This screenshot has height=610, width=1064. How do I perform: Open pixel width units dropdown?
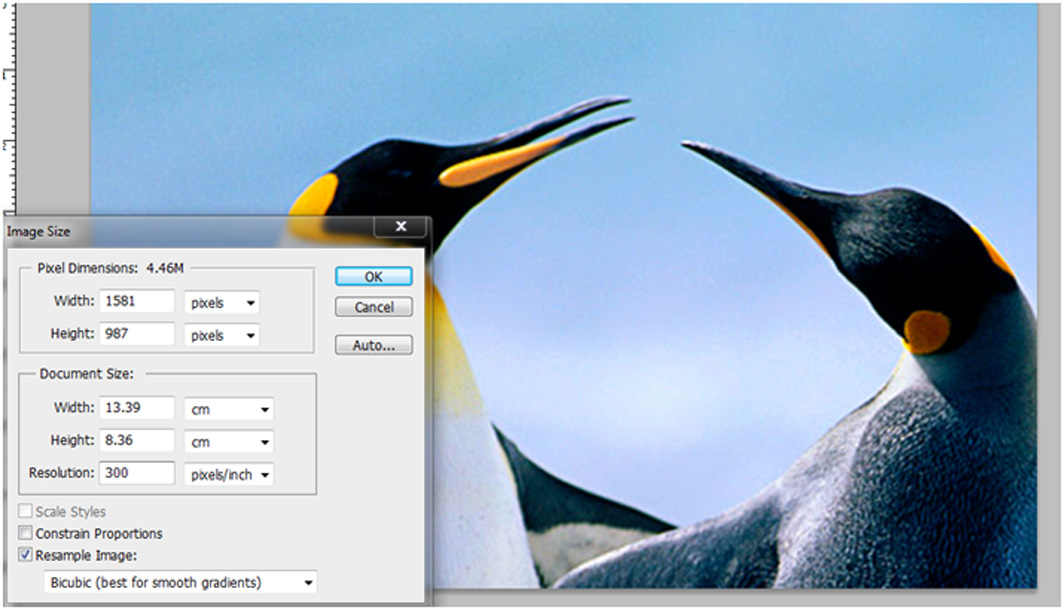pos(222,303)
